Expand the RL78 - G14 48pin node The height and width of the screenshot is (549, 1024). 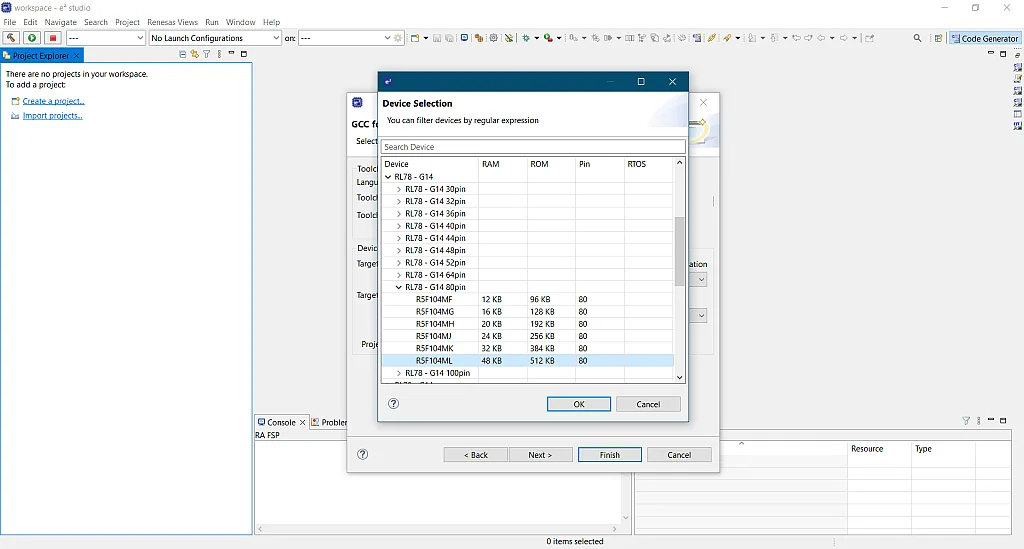tap(398, 251)
